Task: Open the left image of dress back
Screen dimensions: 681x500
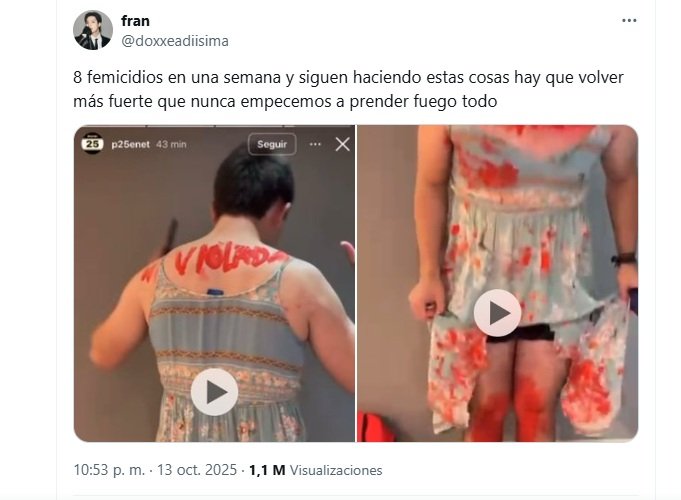Action: [x=215, y=283]
